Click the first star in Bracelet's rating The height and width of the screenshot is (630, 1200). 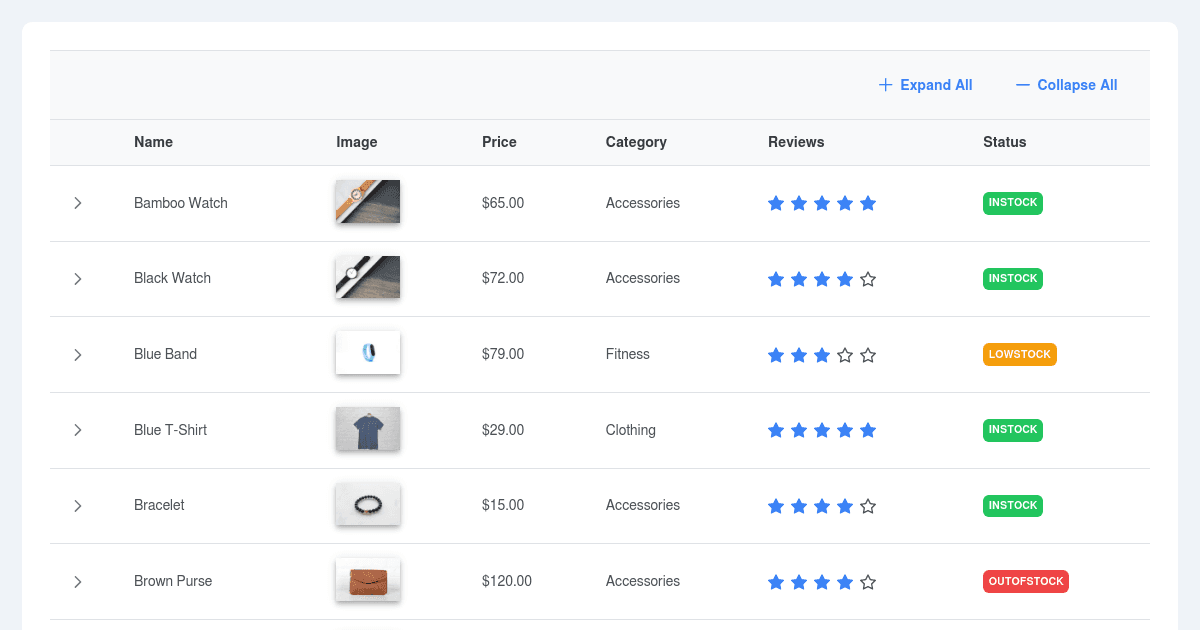(776, 506)
